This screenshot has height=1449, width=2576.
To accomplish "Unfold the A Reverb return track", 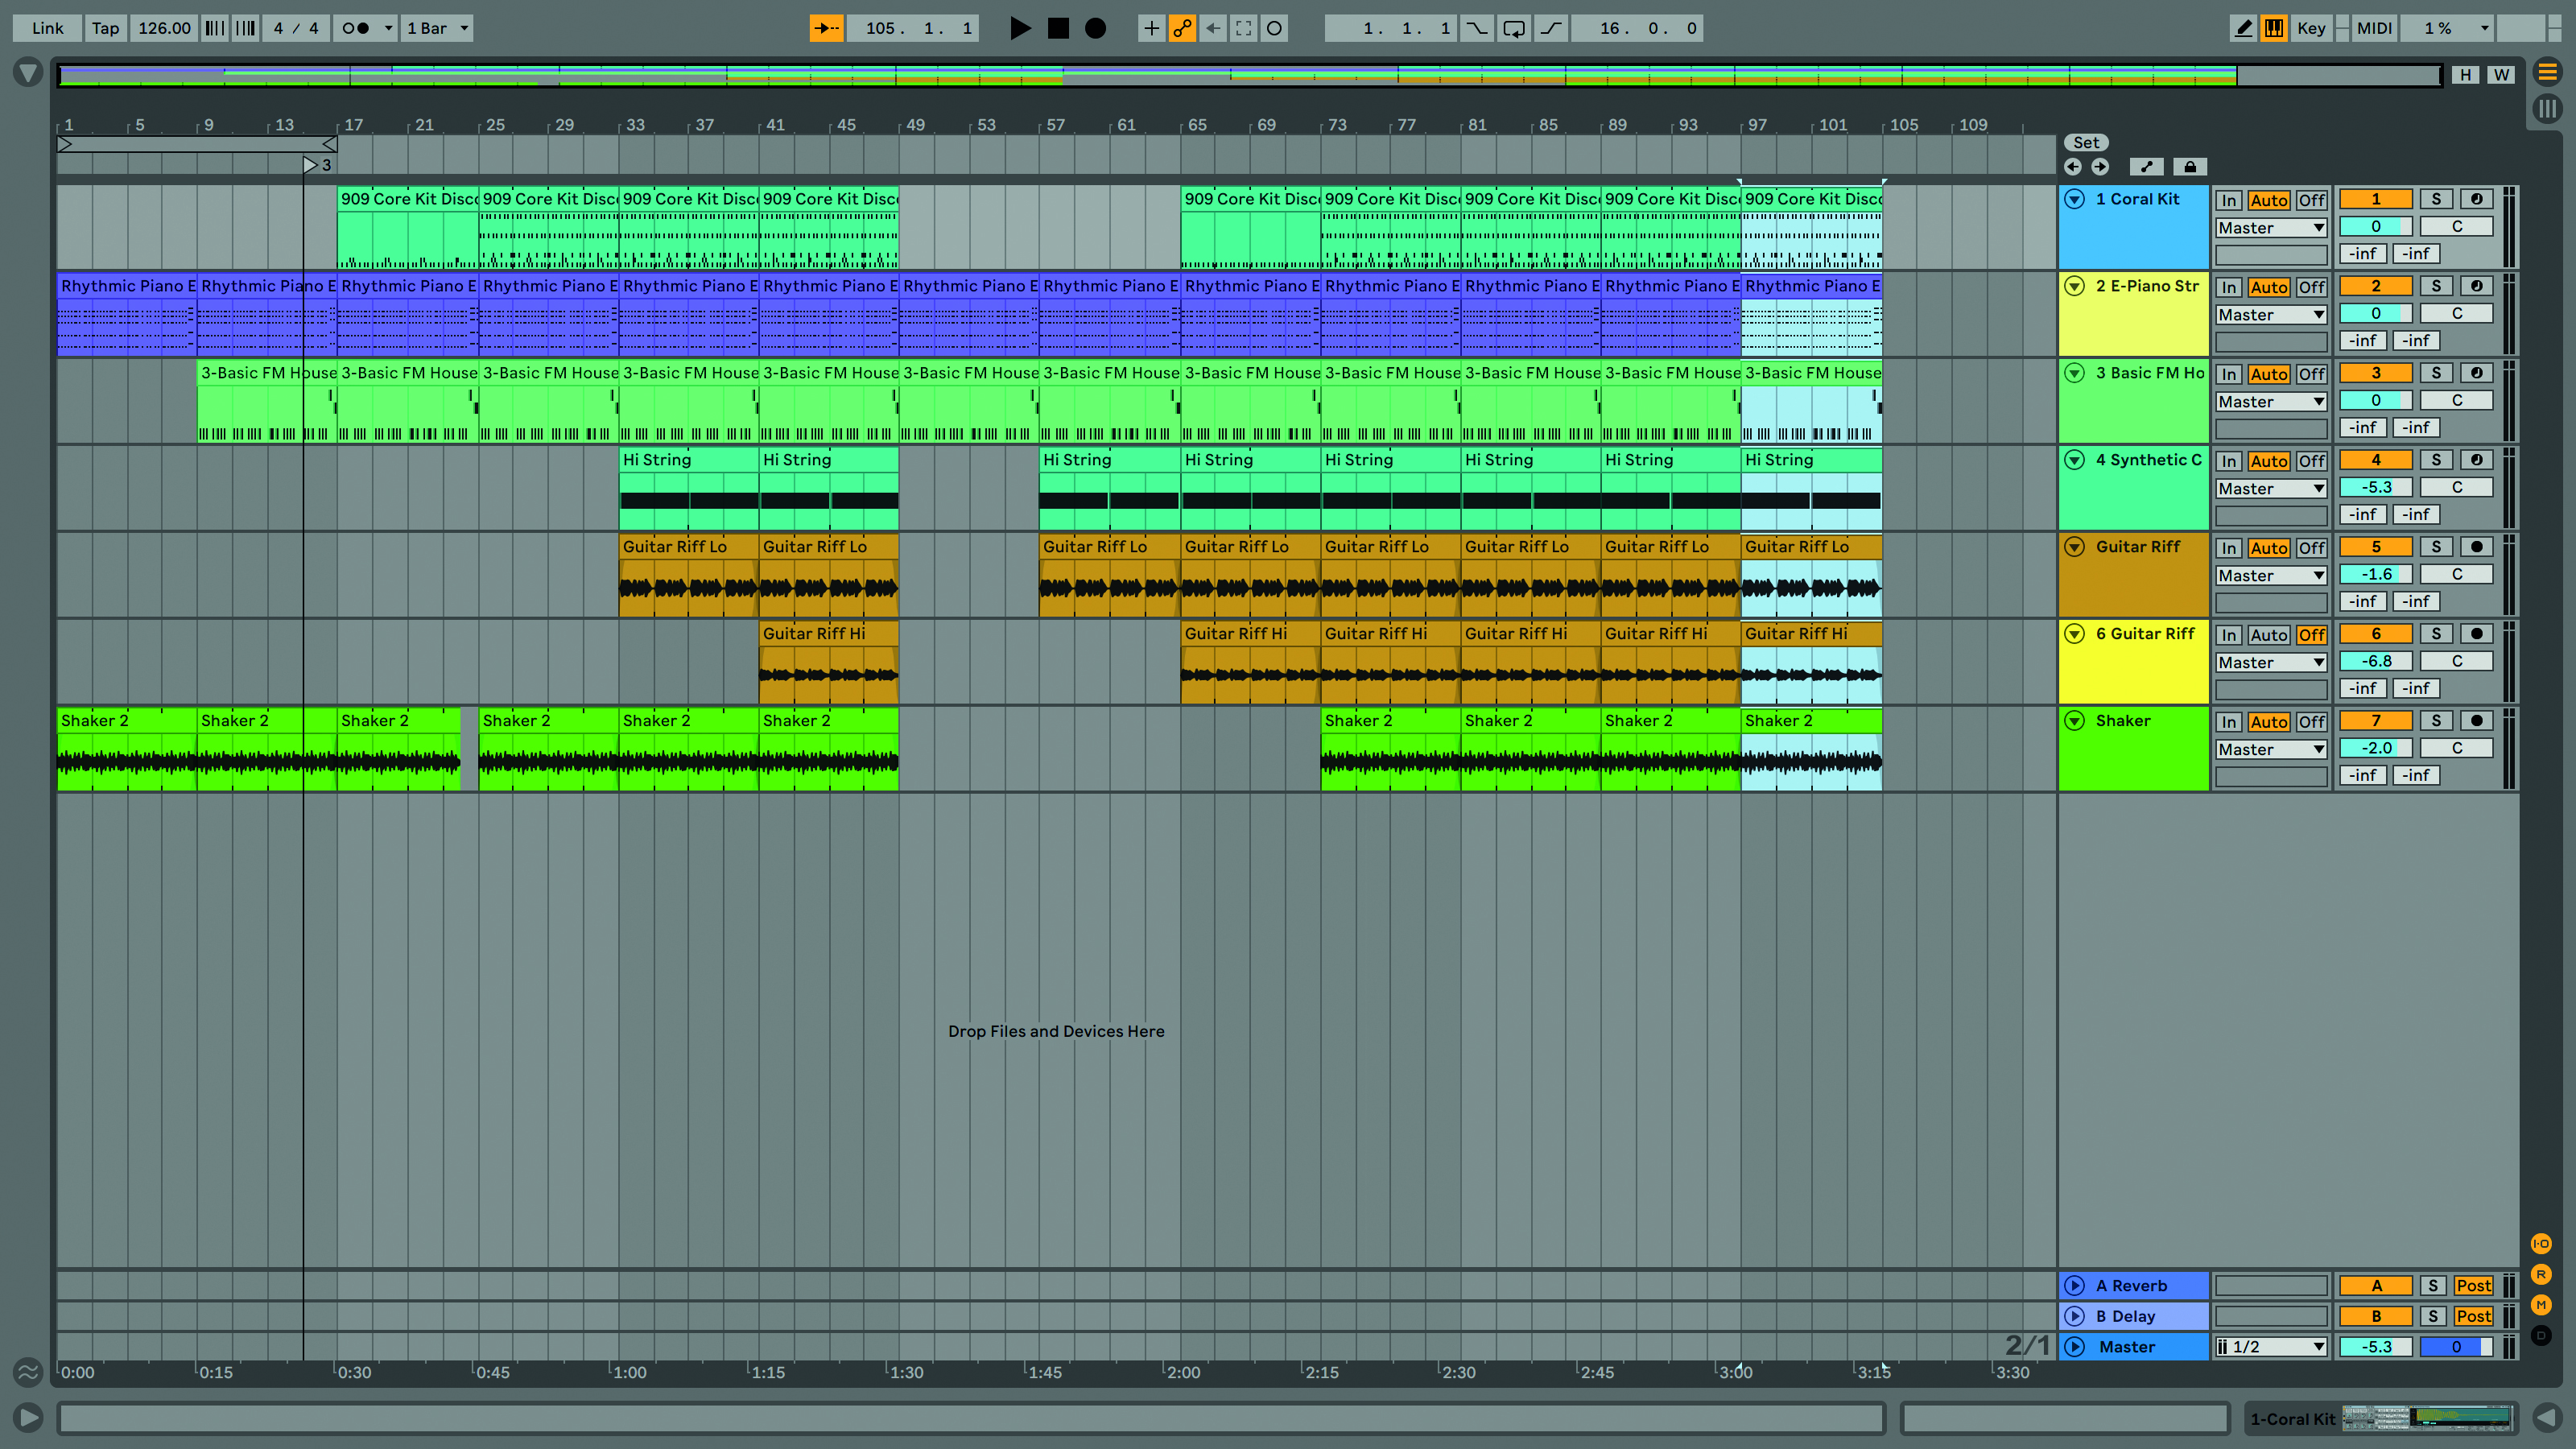I will (x=2075, y=1286).
